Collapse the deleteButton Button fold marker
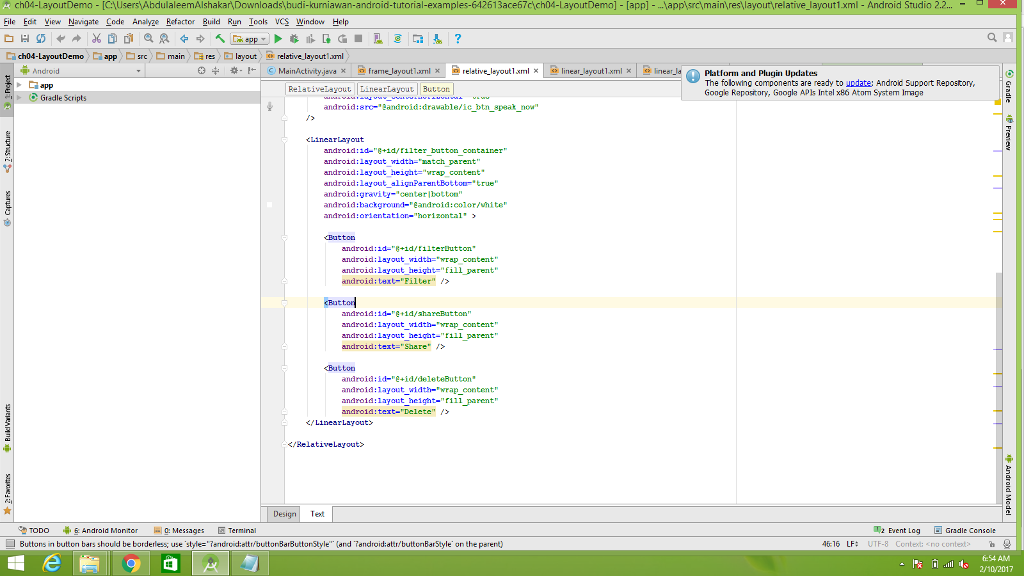The height and width of the screenshot is (576, 1024). (x=285, y=368)
